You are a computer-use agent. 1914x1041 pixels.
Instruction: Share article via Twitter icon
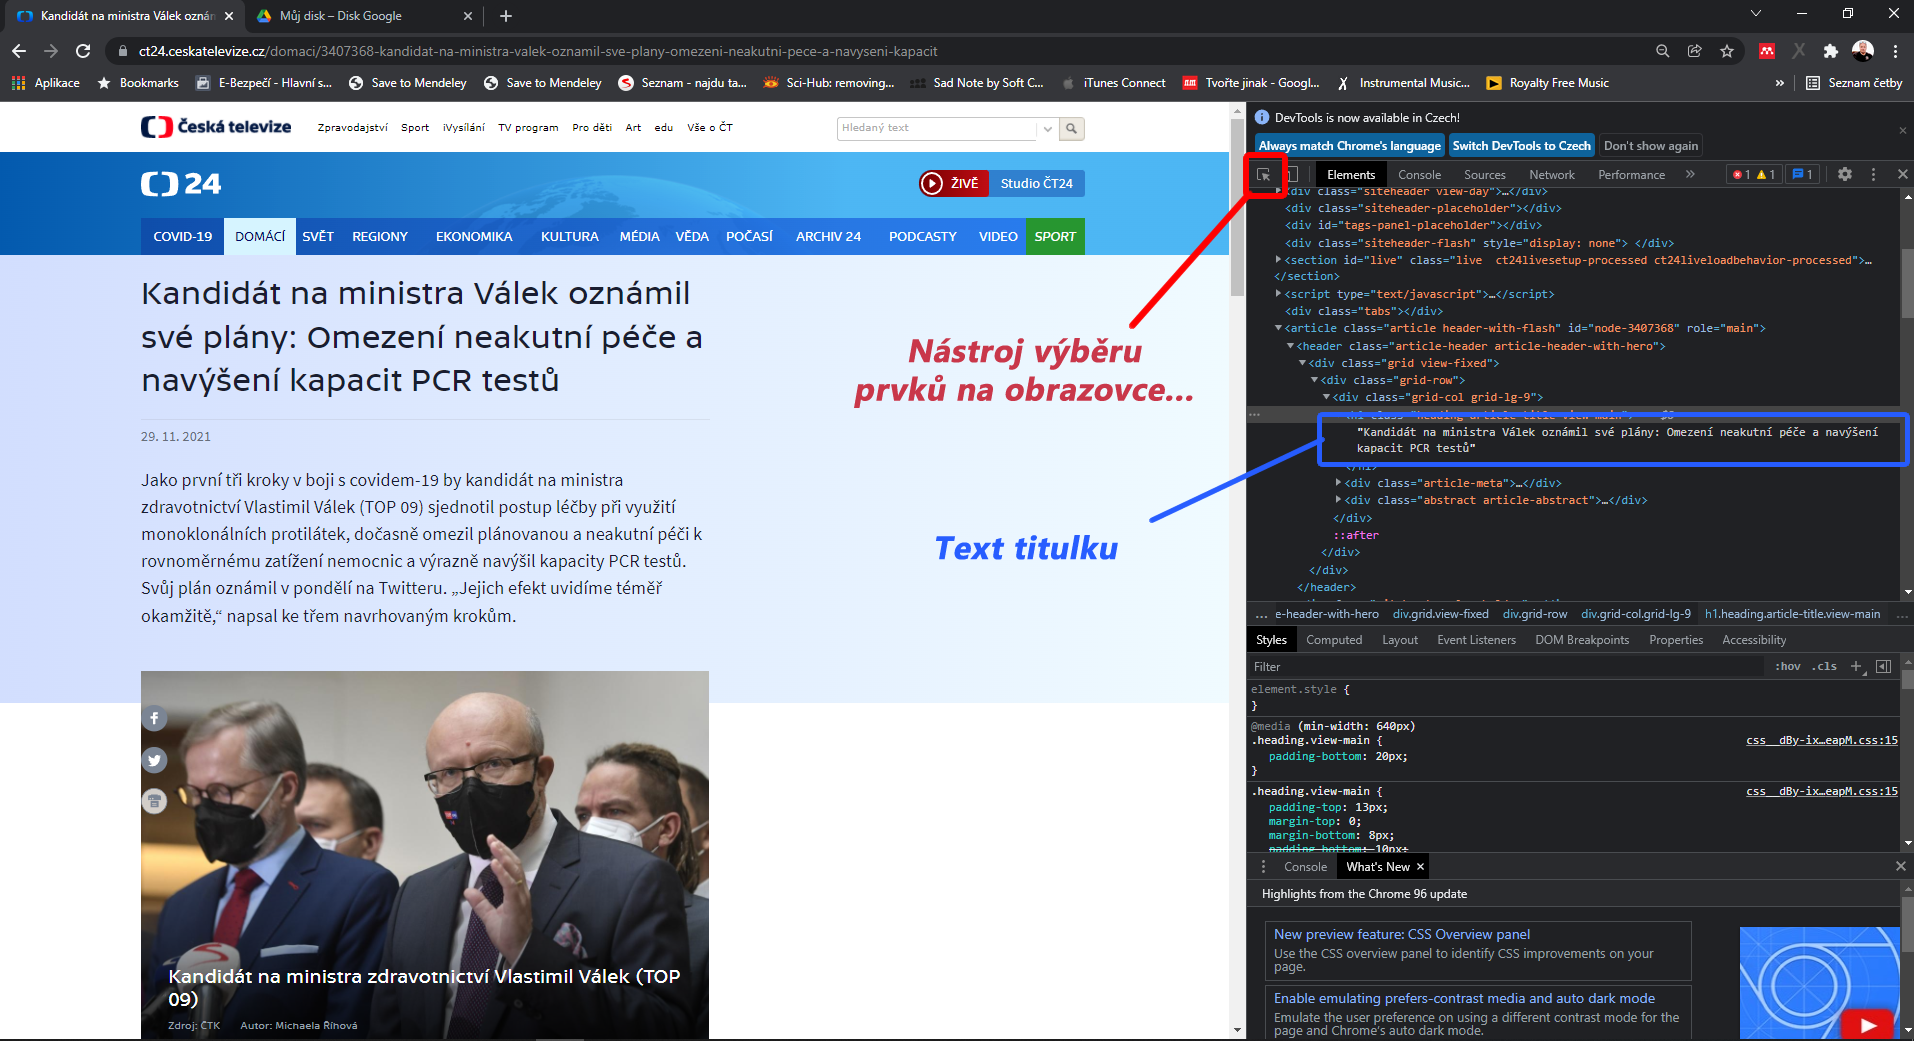pyautogui.click(x=154, y=761)
